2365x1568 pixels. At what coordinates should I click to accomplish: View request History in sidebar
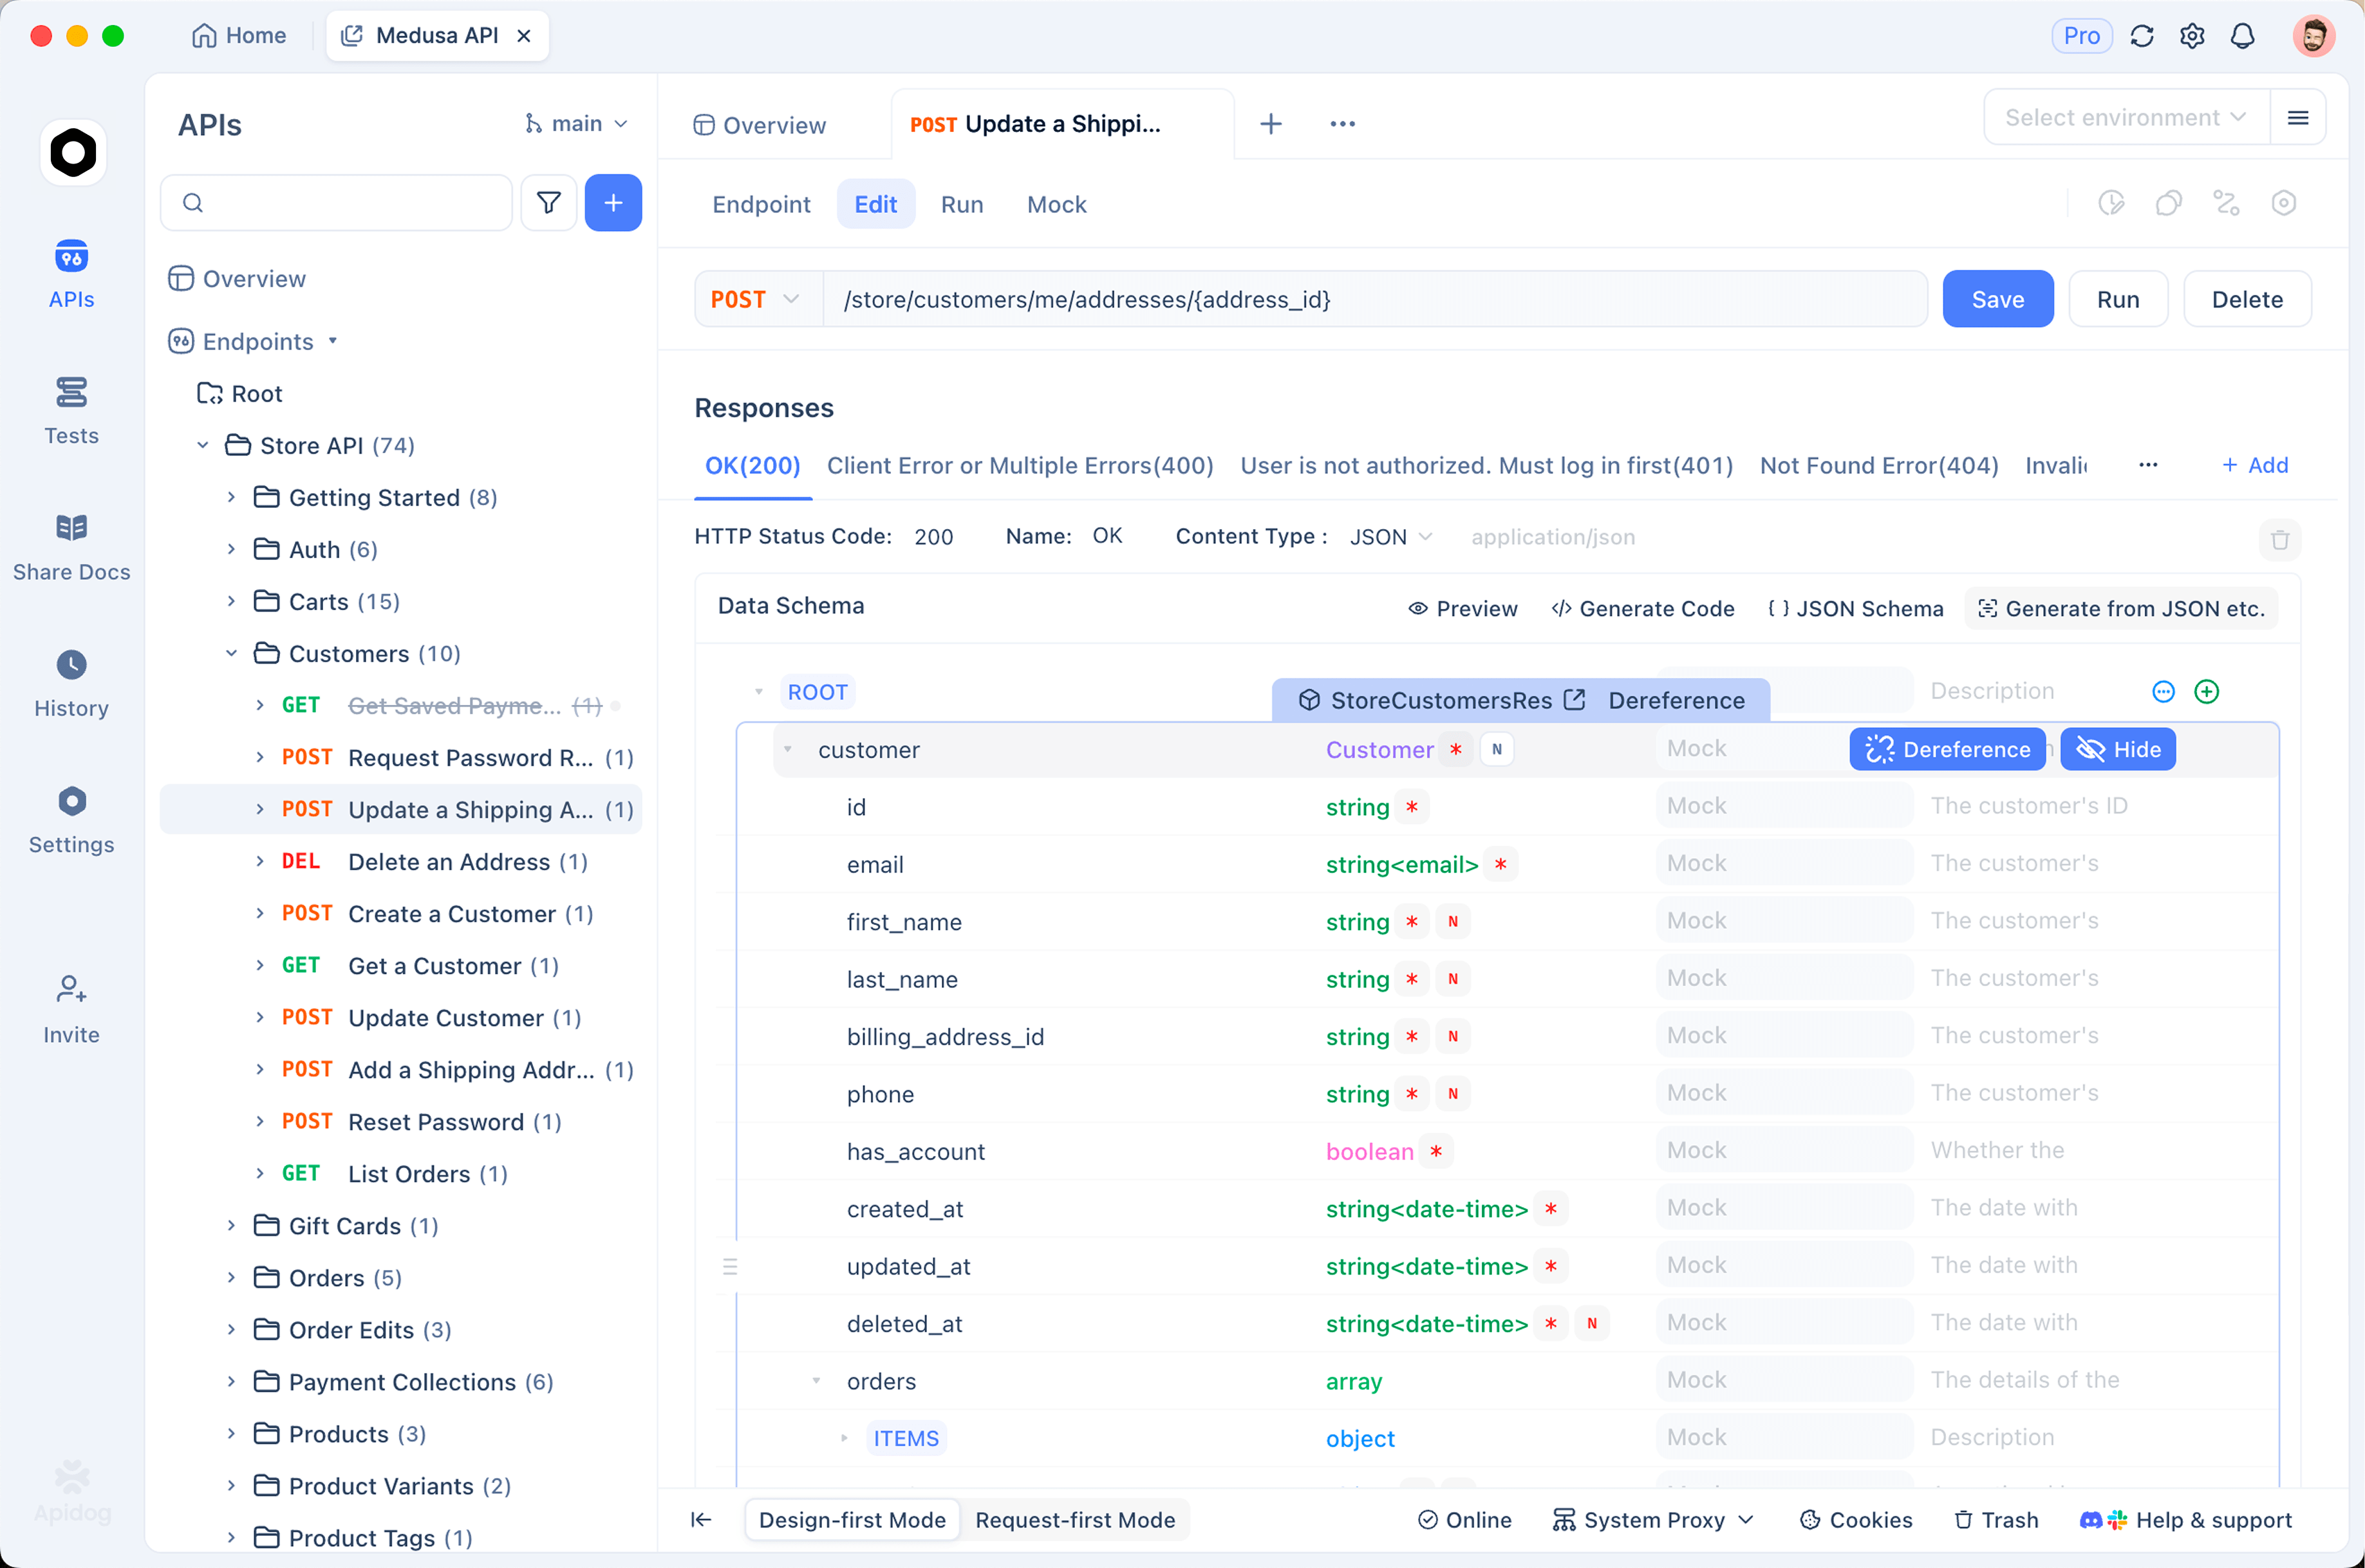(x=70, y=683)
